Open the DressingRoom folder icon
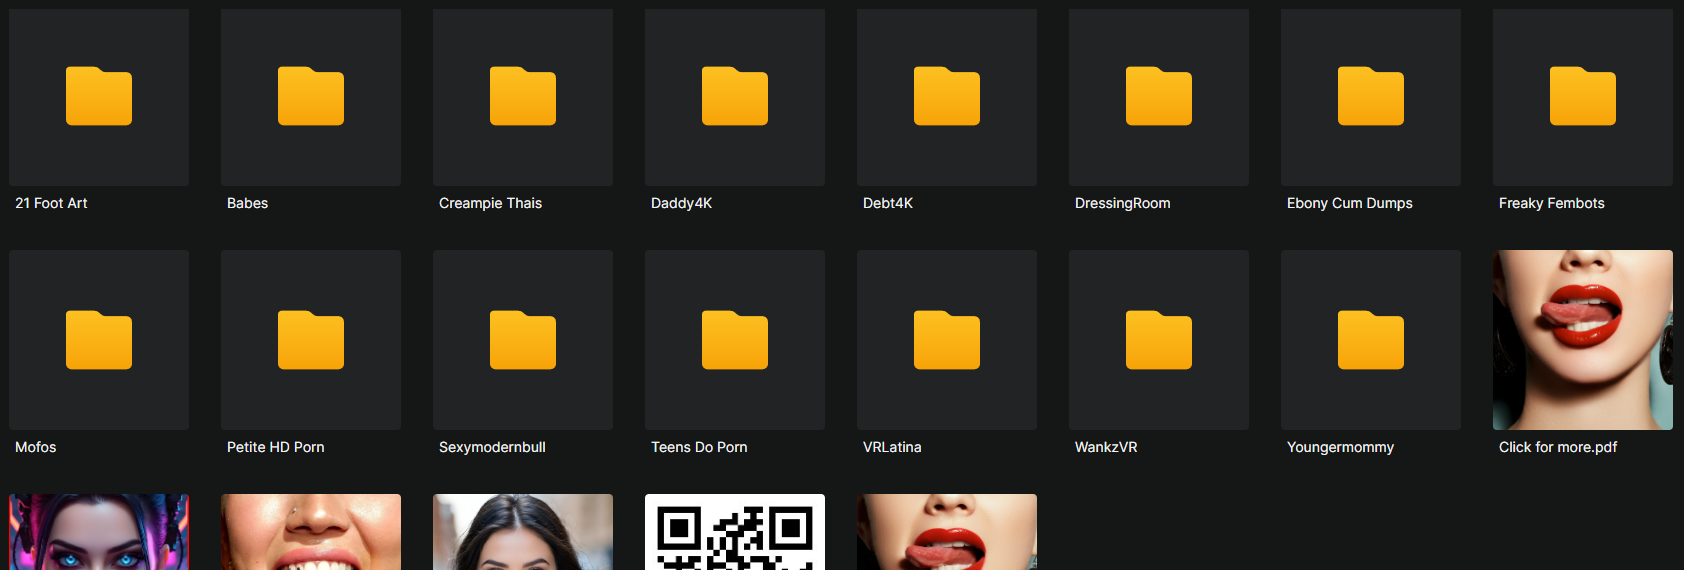 point(1159,96)
